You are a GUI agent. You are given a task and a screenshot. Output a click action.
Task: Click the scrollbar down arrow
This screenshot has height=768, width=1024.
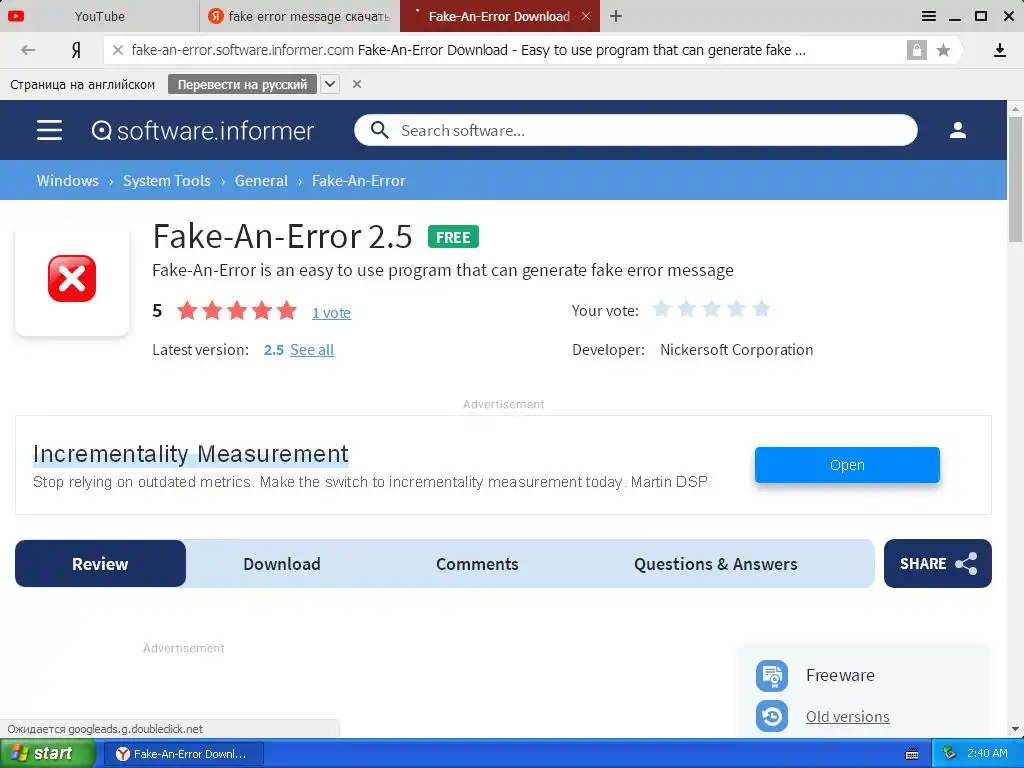click(x=1016, y=729)
